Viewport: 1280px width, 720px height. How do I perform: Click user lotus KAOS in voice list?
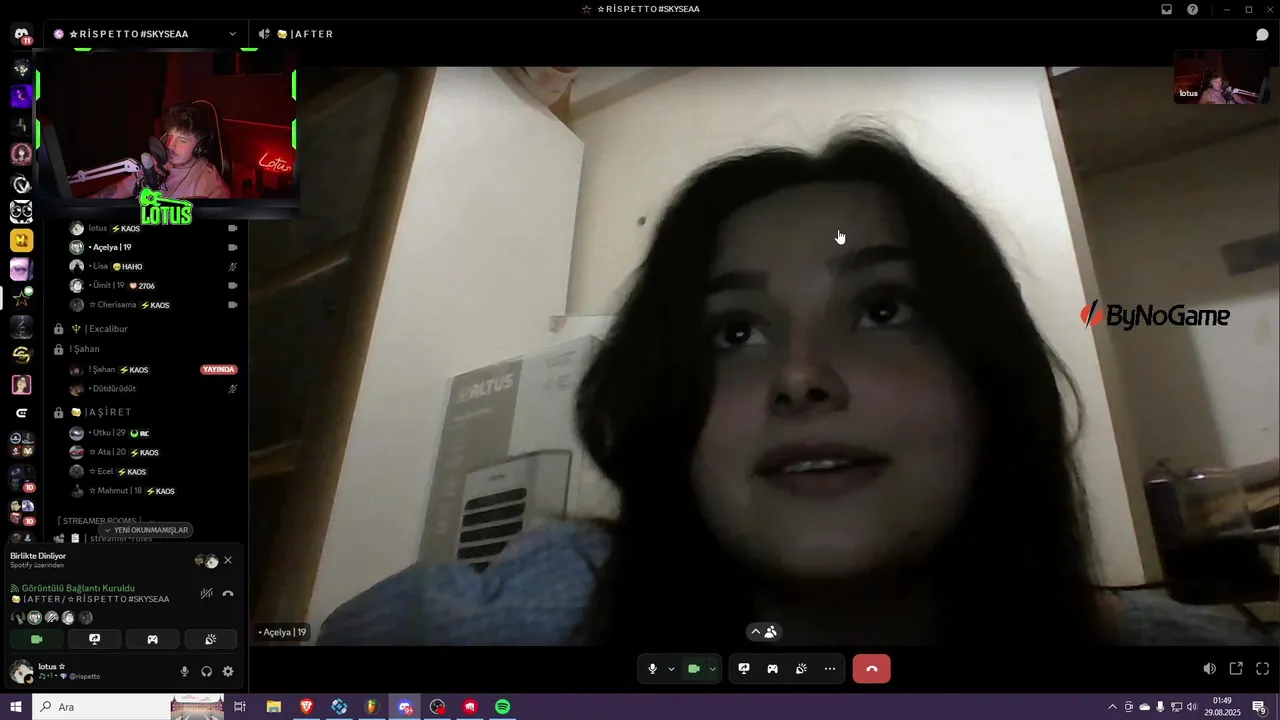click(152, 228)
